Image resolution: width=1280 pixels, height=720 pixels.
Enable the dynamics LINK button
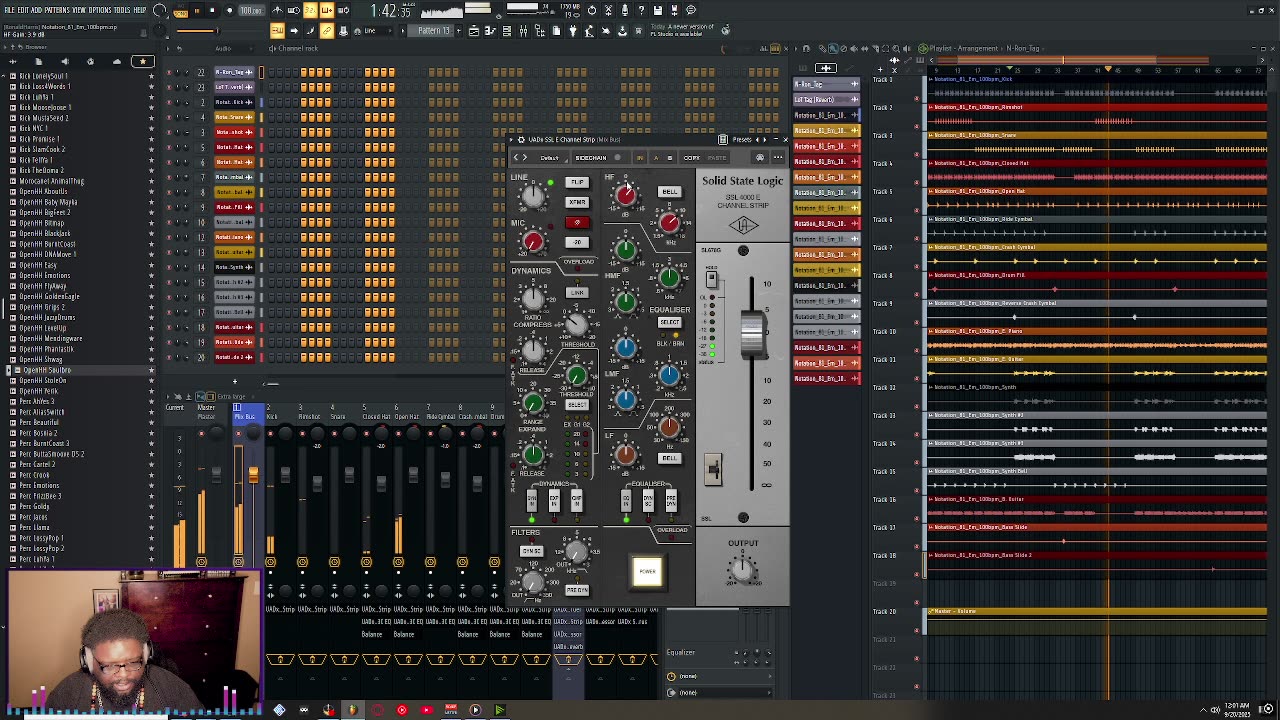(576, 293)
